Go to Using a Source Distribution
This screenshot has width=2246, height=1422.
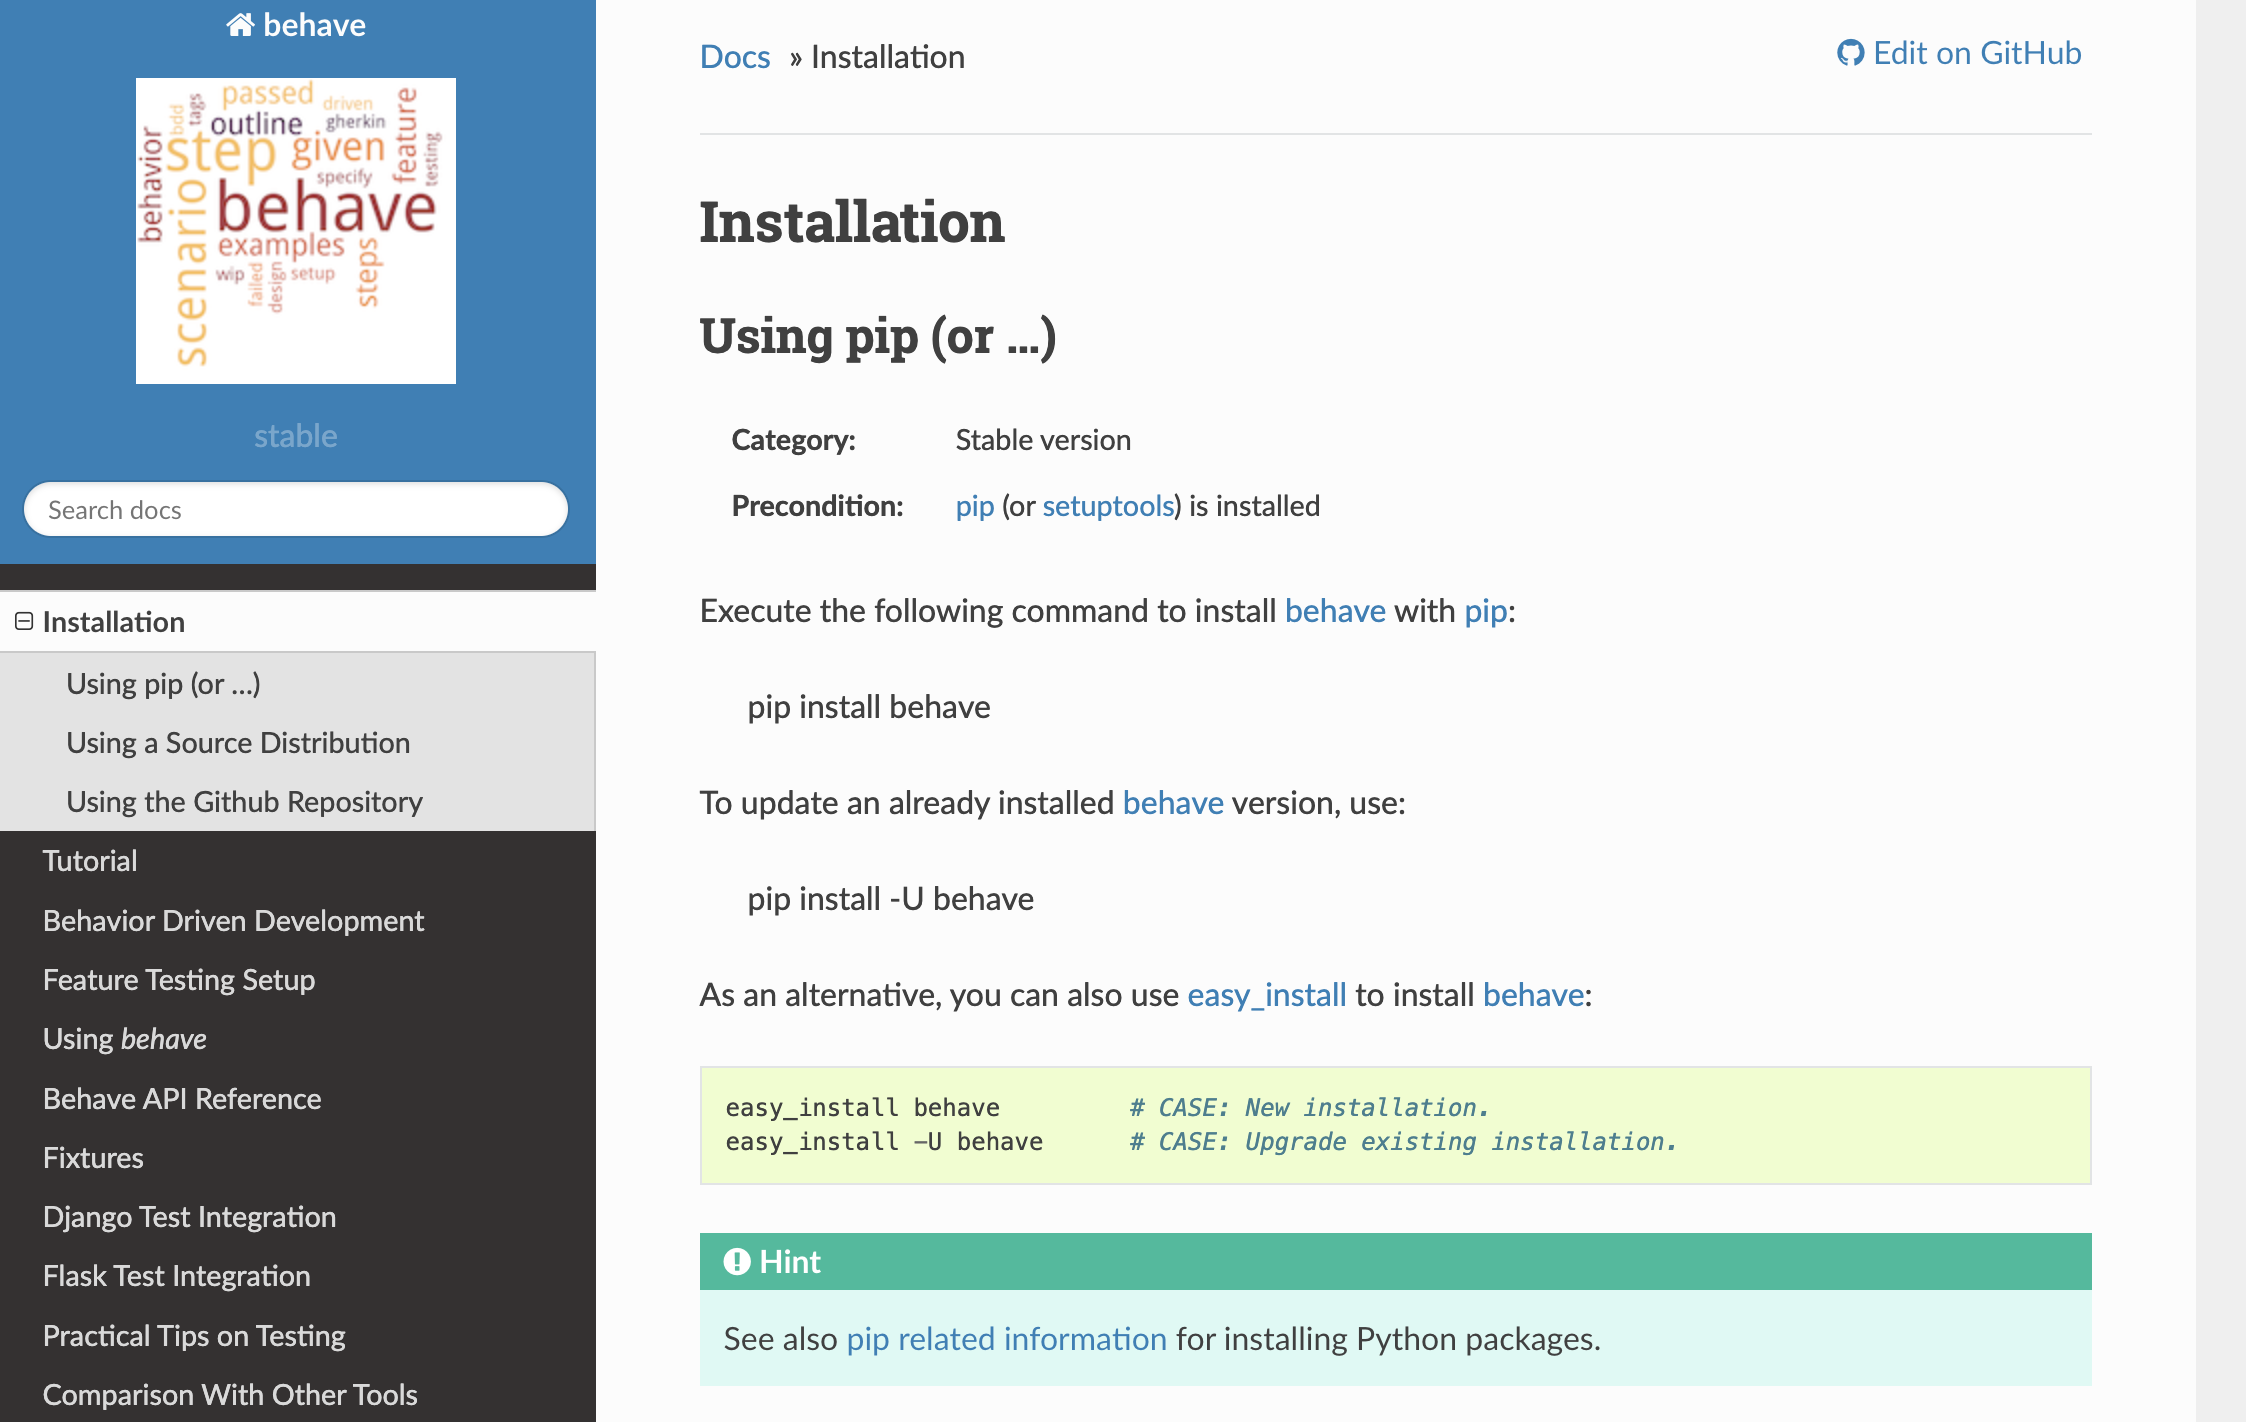click(238, 743)
